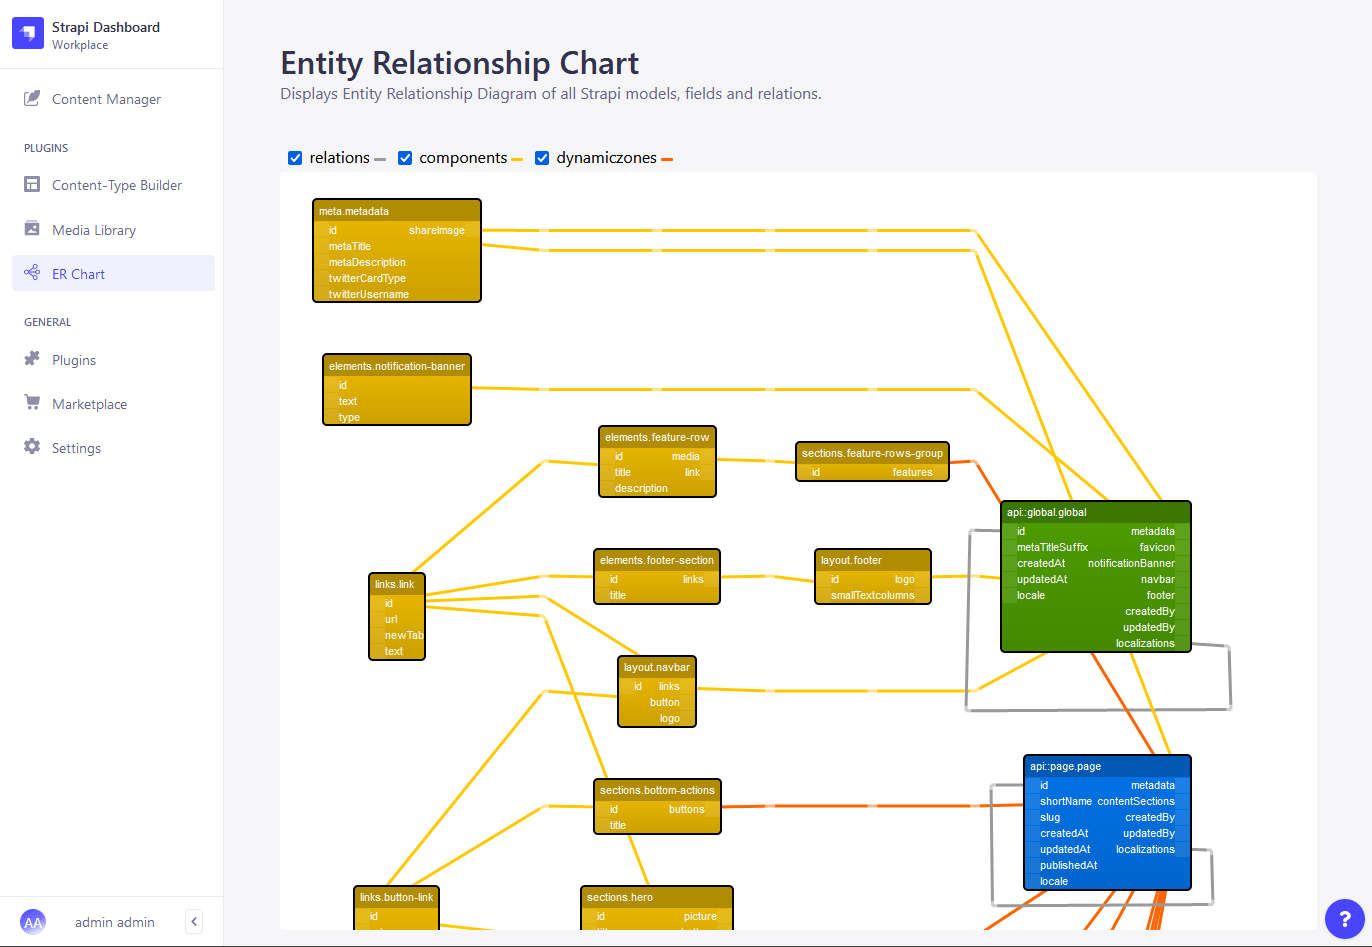Open the Help question mark bubble
This screenshot has height=947, width=1372.
click(x=1344, y=919)
